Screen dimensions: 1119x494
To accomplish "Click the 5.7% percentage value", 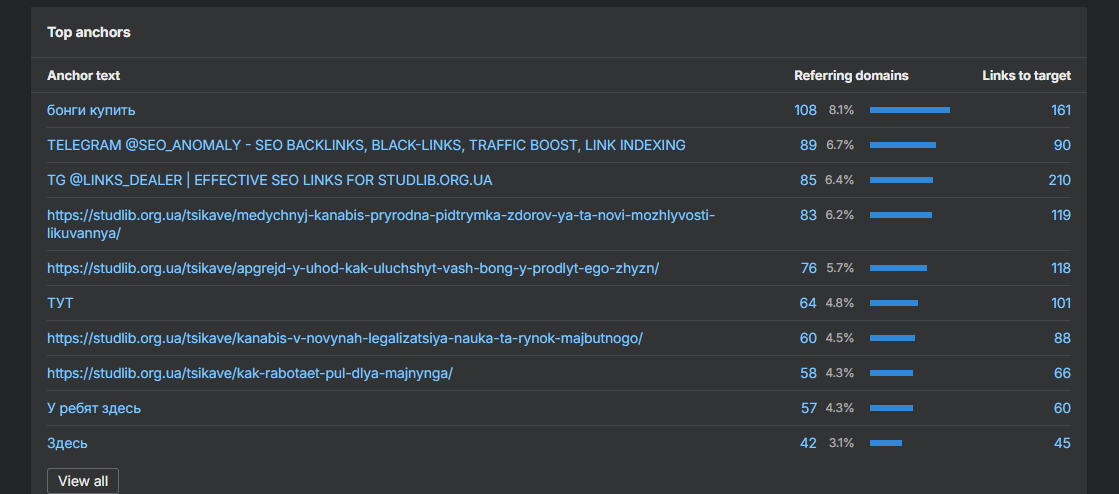I will tap(841, 268).
